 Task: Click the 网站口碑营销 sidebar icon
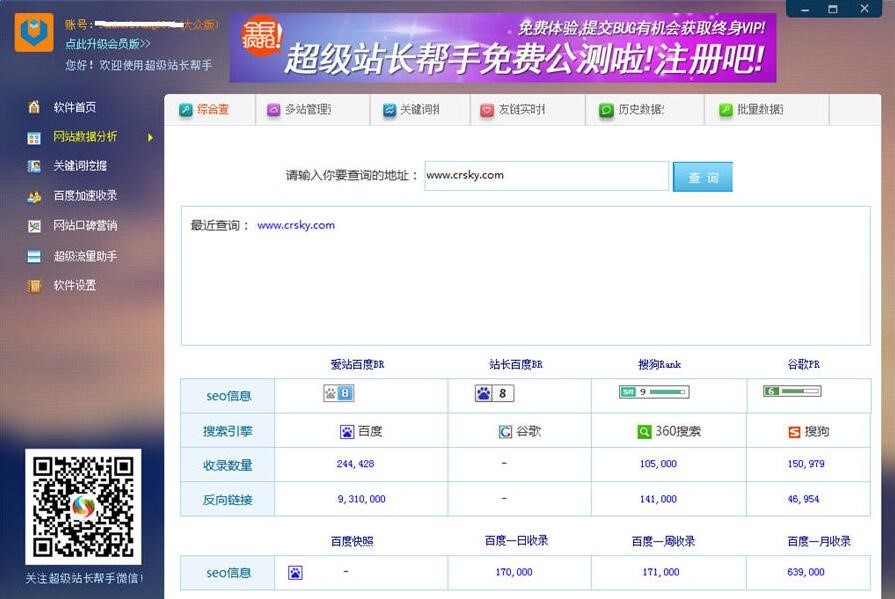tap(34, 226)
